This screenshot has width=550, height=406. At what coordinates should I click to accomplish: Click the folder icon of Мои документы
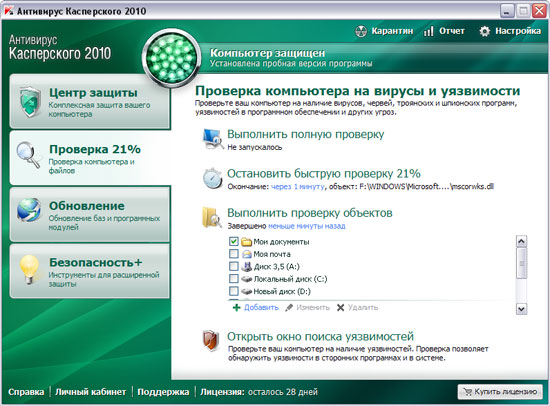247,242
